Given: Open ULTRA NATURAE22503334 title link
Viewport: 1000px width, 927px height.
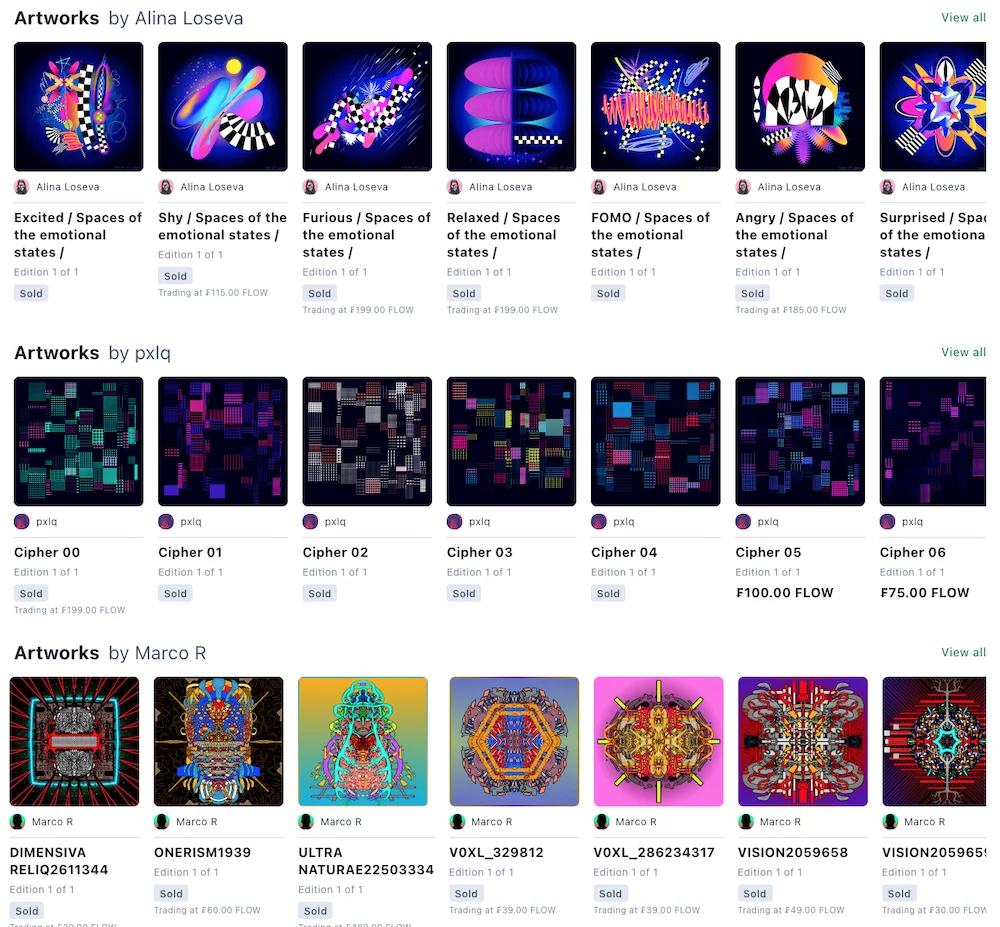Looking at the screenshot, I should point(366,861).
